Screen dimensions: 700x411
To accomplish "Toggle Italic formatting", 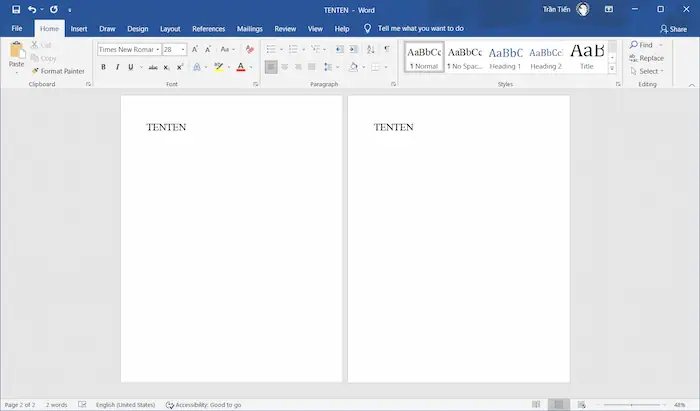I will 117,67.
